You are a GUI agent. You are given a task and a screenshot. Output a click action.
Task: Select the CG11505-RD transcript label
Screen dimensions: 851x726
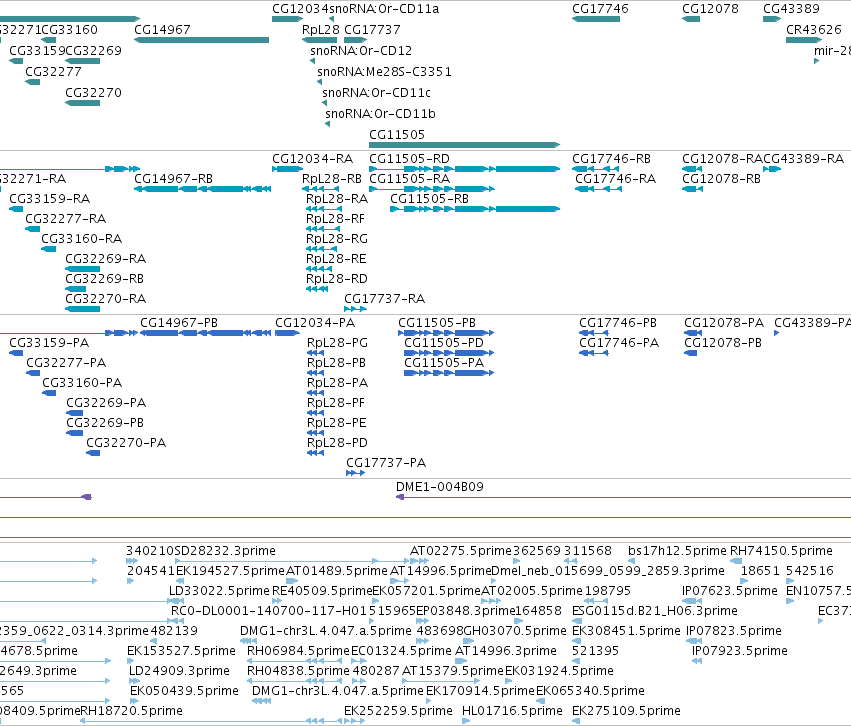[410, 159]
